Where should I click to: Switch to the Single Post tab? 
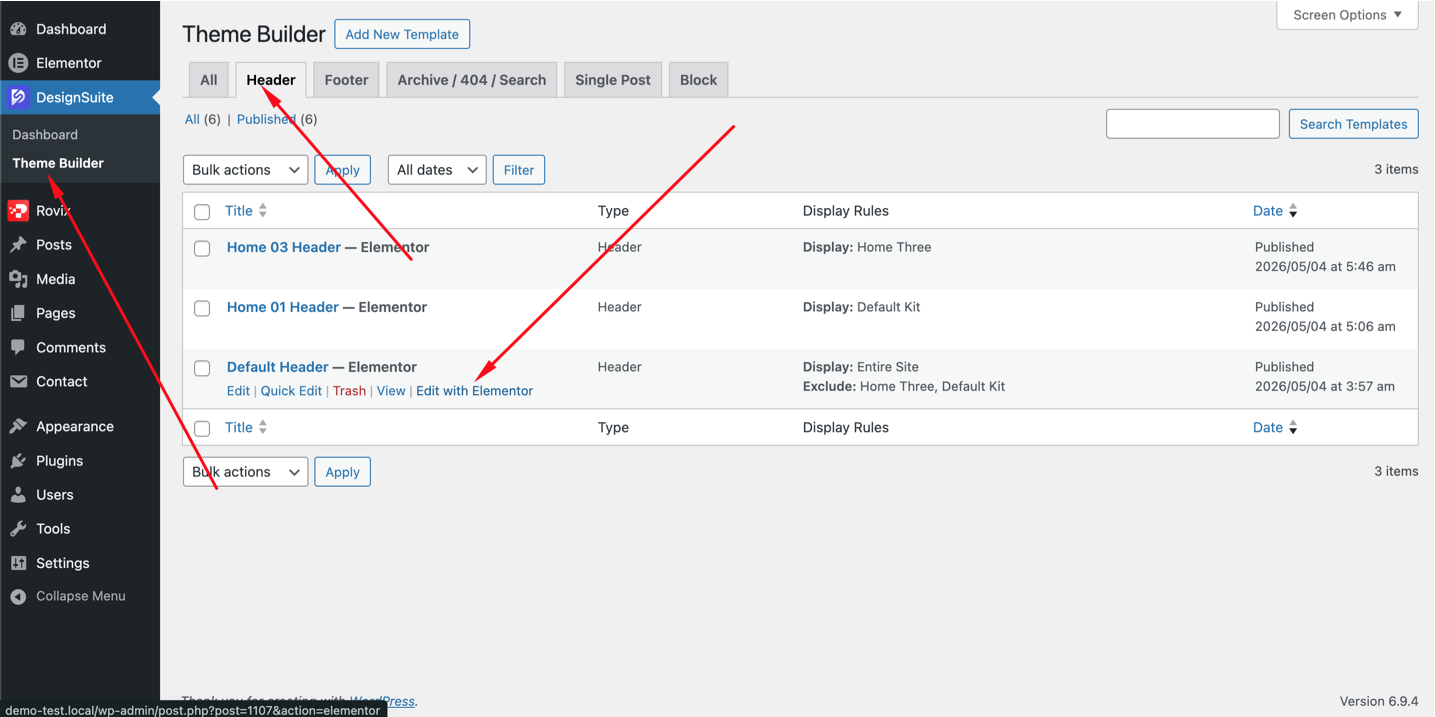[613, 80]
